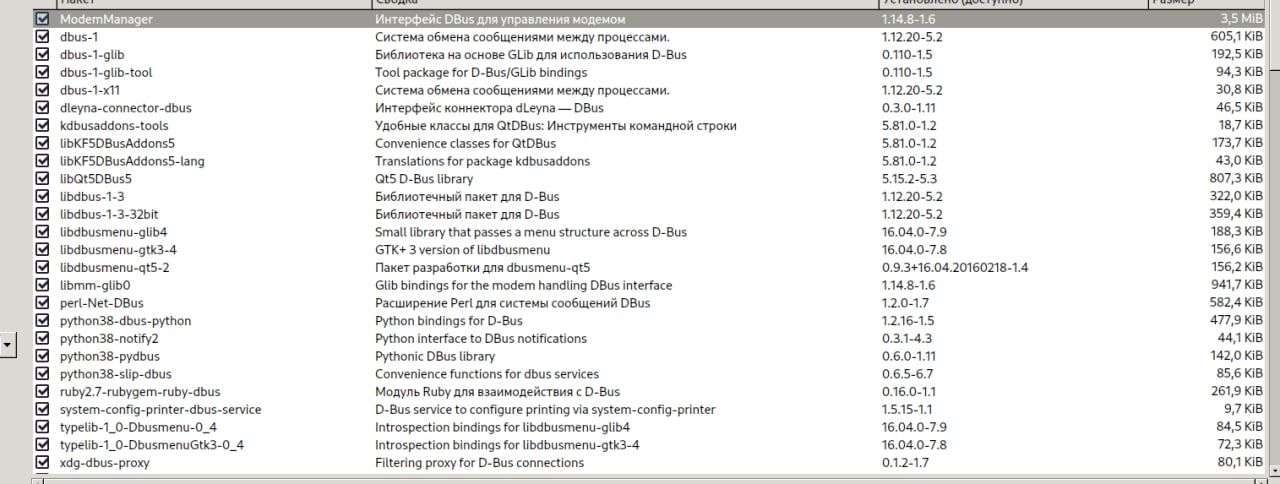This screenshot has height=484, width=1280.
Task: Click summary "Python interface to DBus notifications"
Action: (x=481, y=339)
